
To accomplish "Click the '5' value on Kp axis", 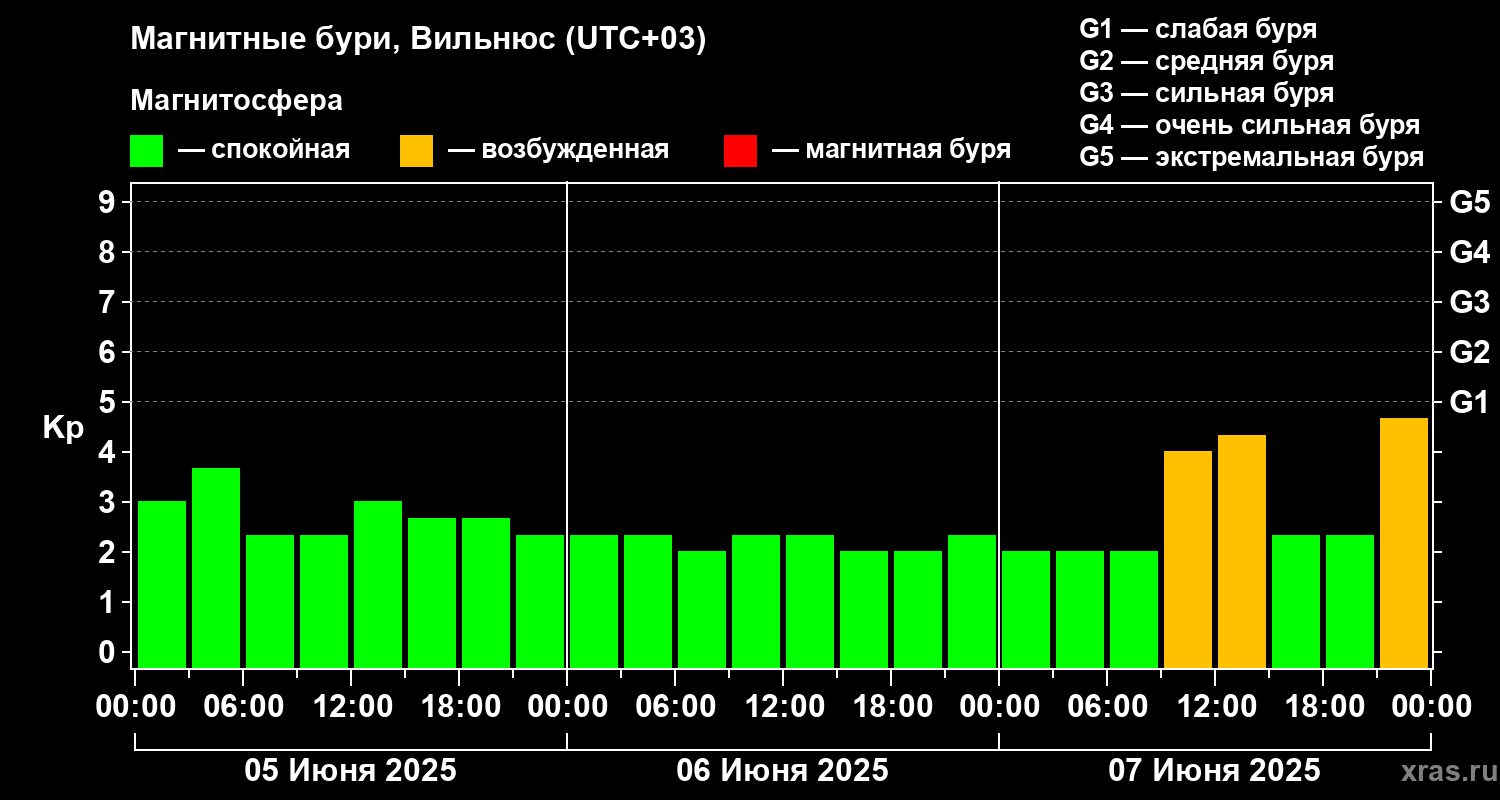I will click(108, 402).
